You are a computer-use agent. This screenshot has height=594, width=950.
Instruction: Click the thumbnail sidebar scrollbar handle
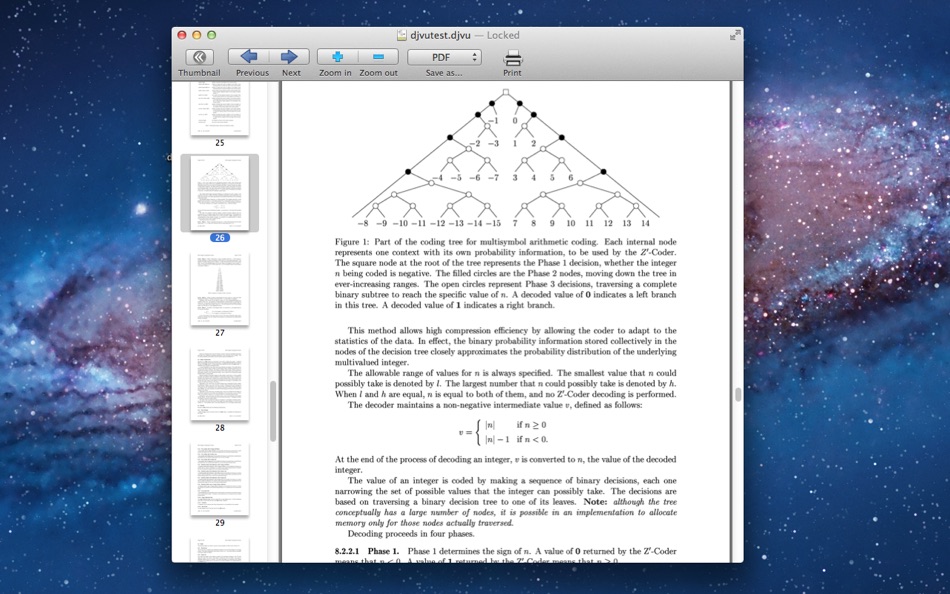click(x=273, y=410)
